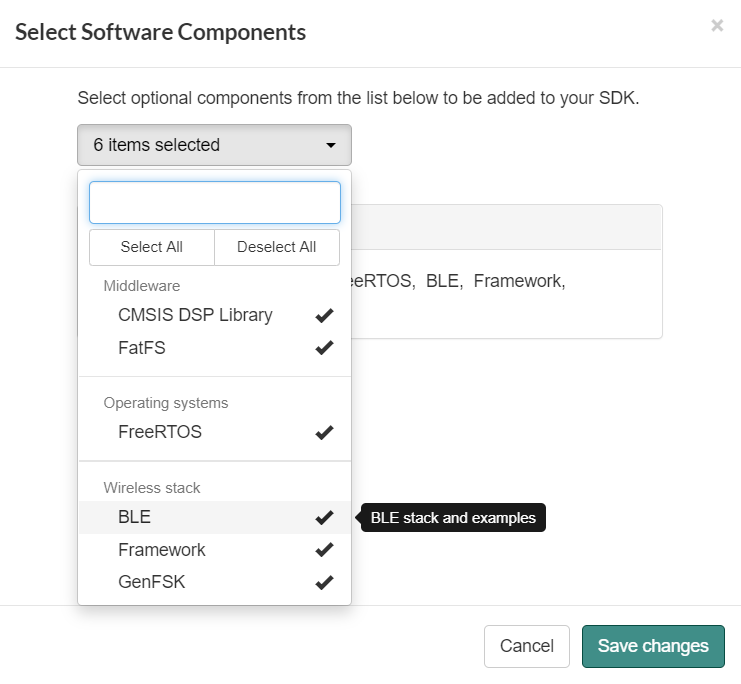This screenshot has width=741, height=684.
Task: Click the checkmark in the BLE row
Action: coord(324,518)
